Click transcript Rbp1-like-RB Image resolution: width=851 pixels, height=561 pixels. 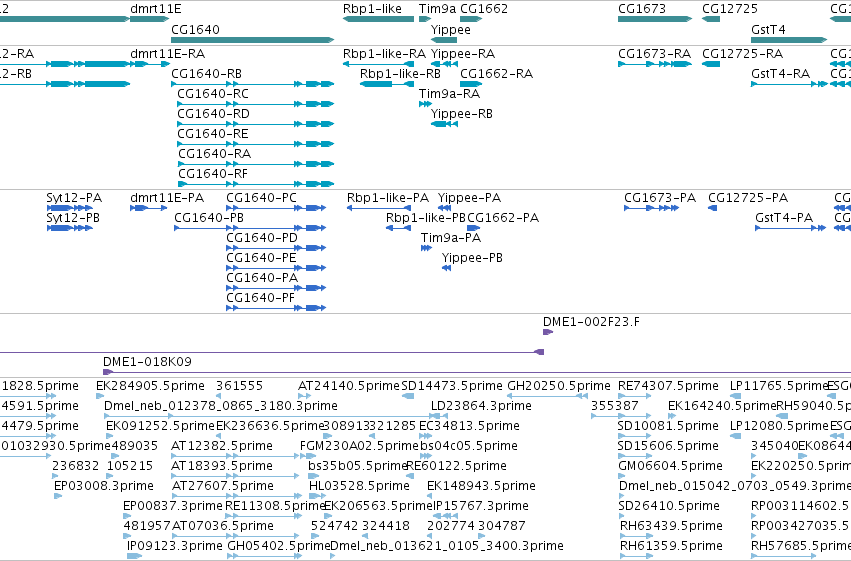coord(387,84)
